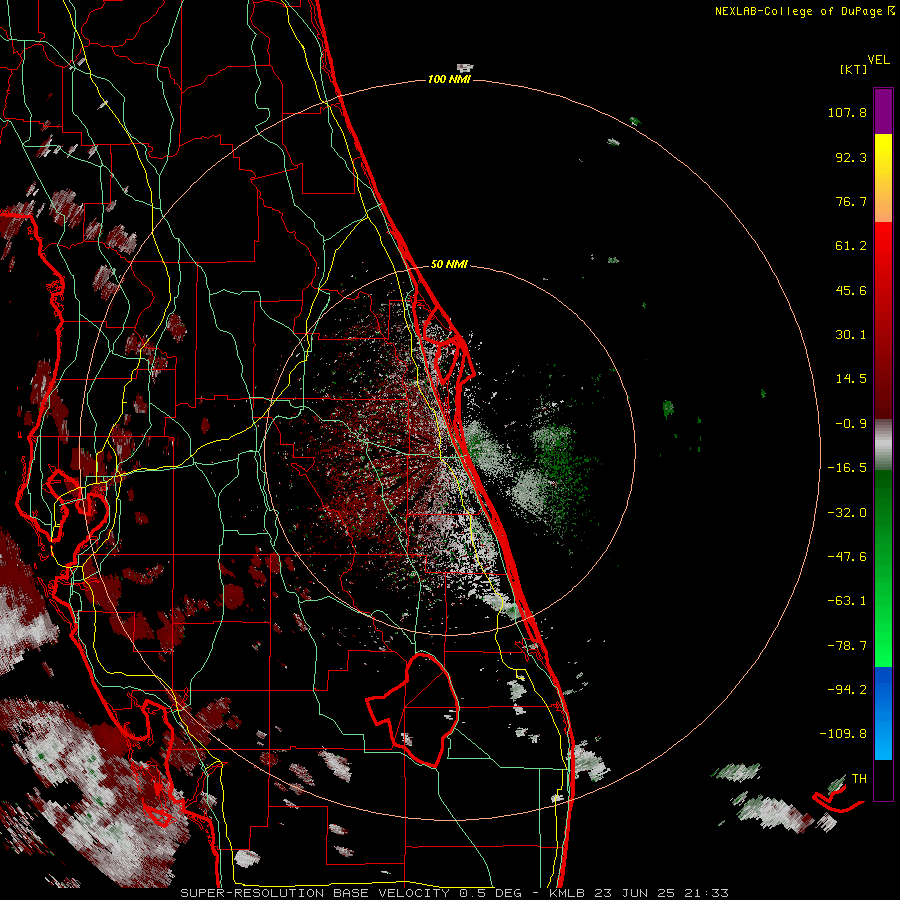Screen dimensions: 900x900
Task: Click the 100 NMI range ring label
Action: pyautogui.click(x=449, y=79)
